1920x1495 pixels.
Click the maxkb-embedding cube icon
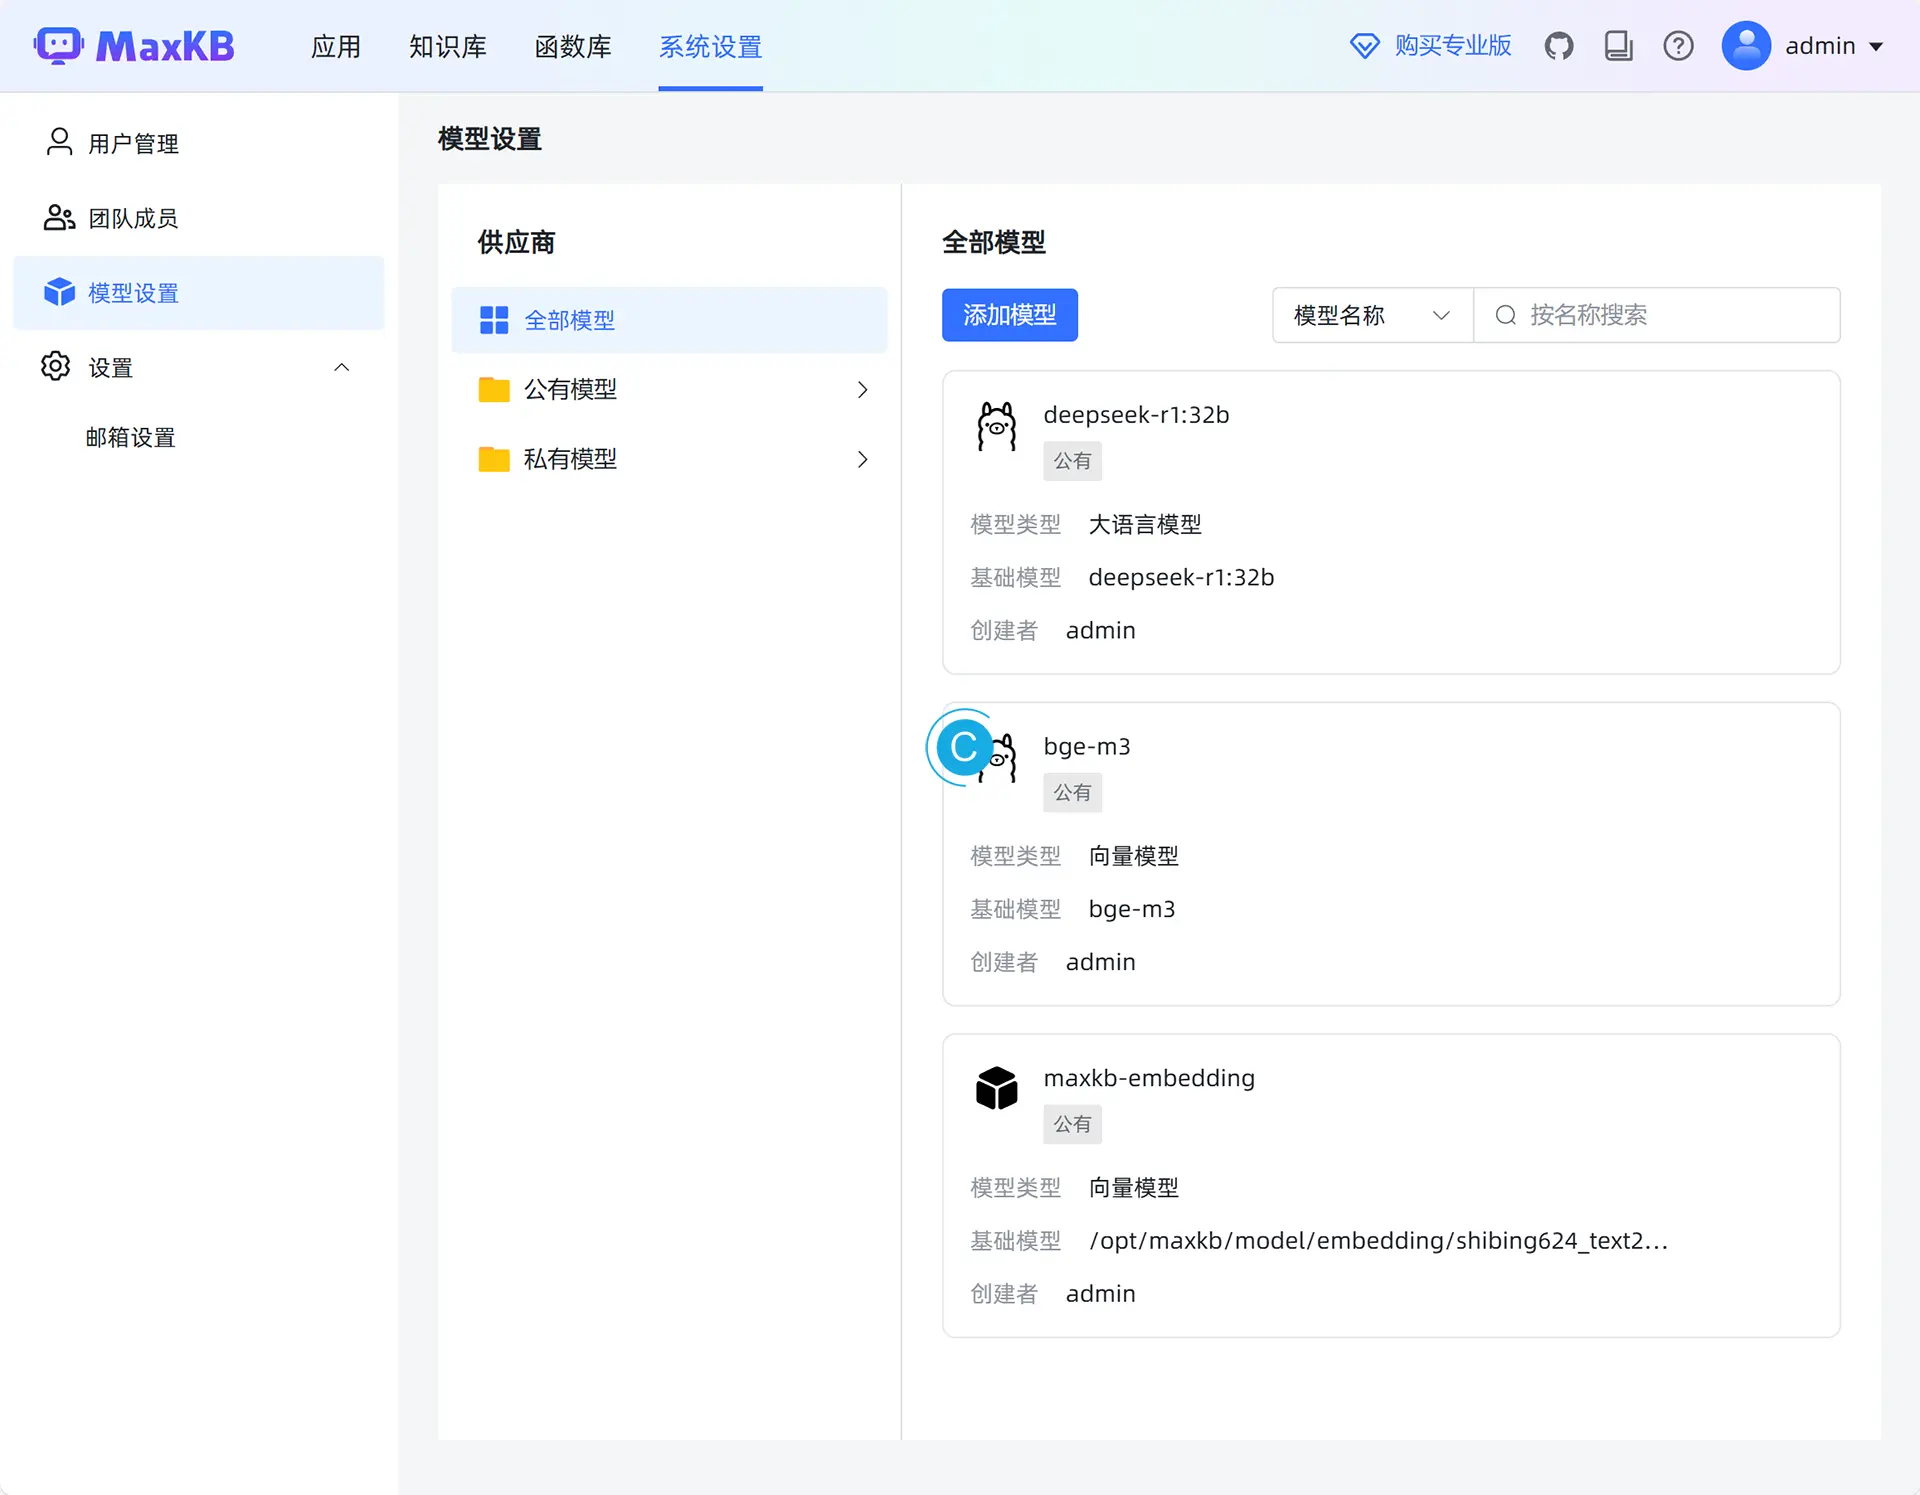tap(996, 1088)
